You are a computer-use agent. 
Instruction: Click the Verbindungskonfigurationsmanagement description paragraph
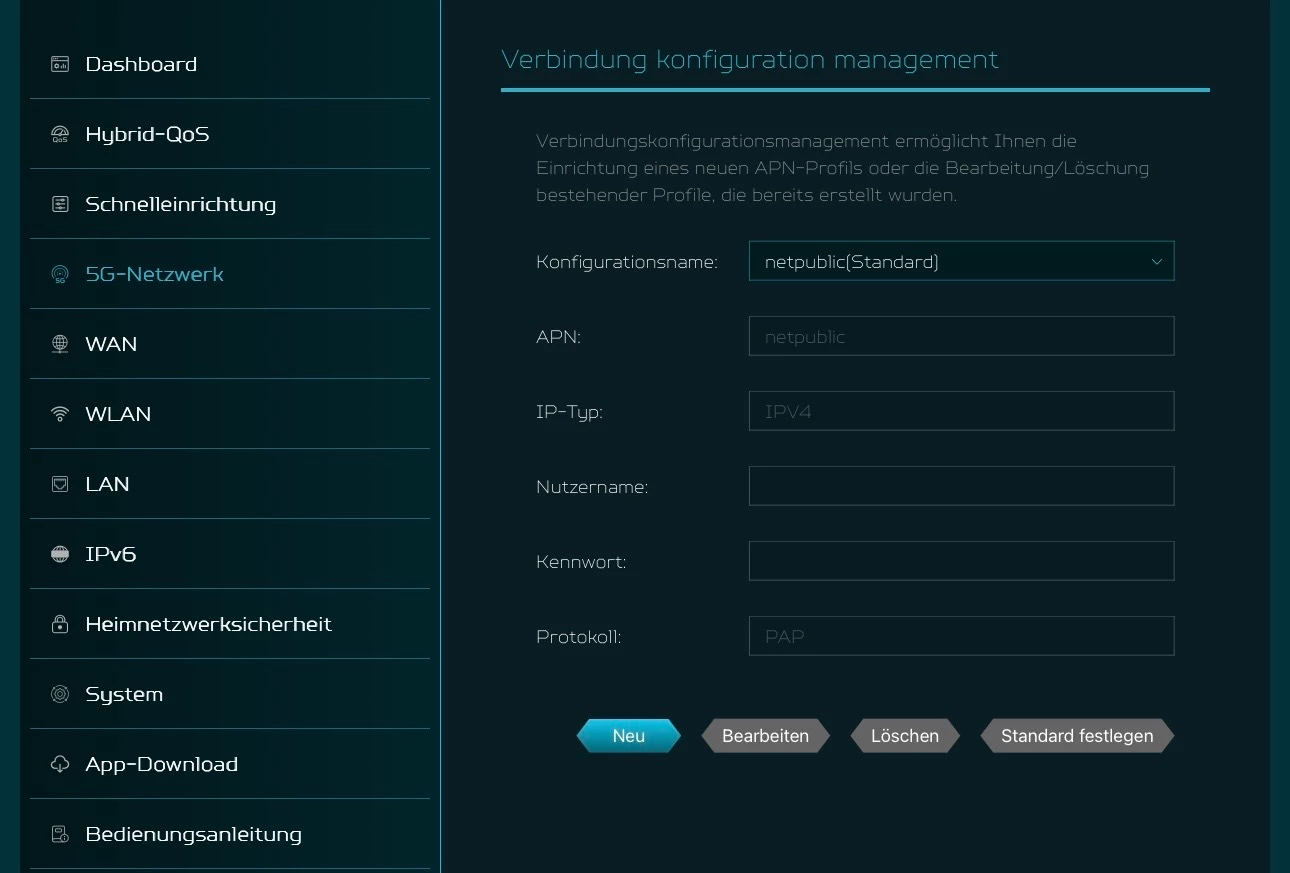pos(842,168)
